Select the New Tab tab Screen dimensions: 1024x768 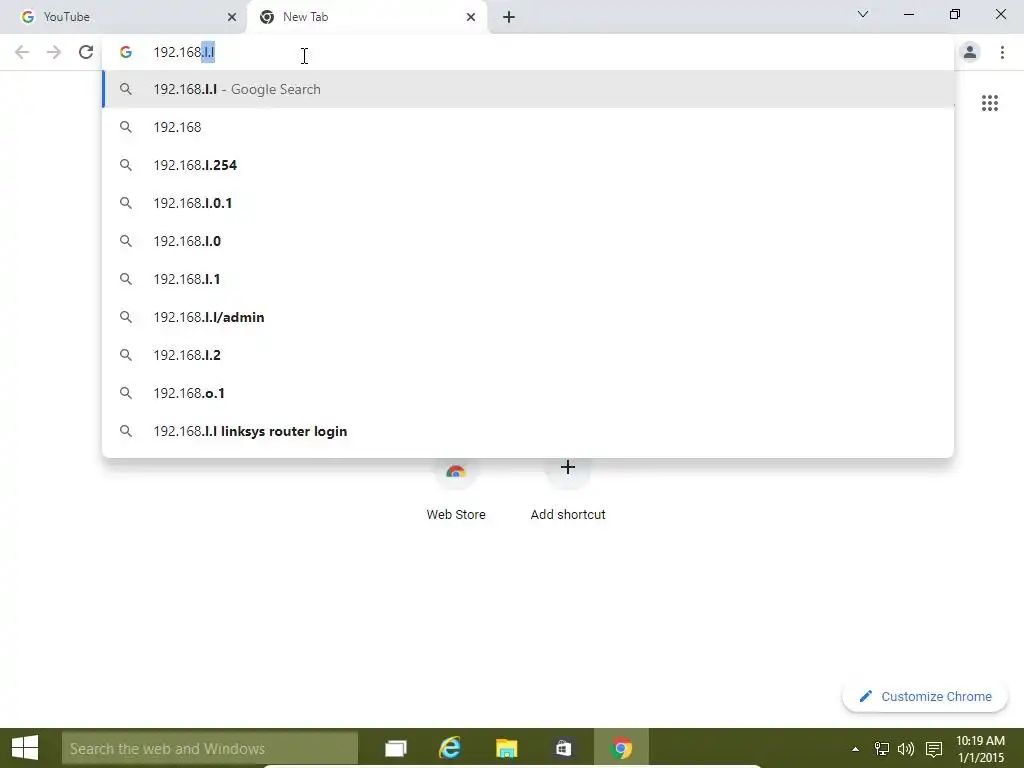(367, 17)
